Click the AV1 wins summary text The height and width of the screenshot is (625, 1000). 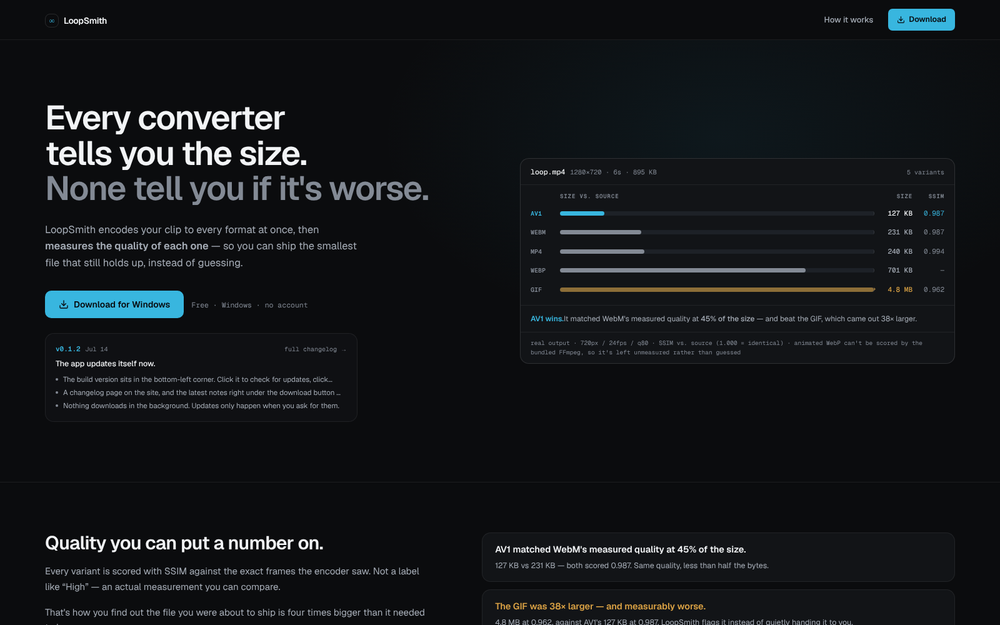pyautogui.click(x=546, y=319)
